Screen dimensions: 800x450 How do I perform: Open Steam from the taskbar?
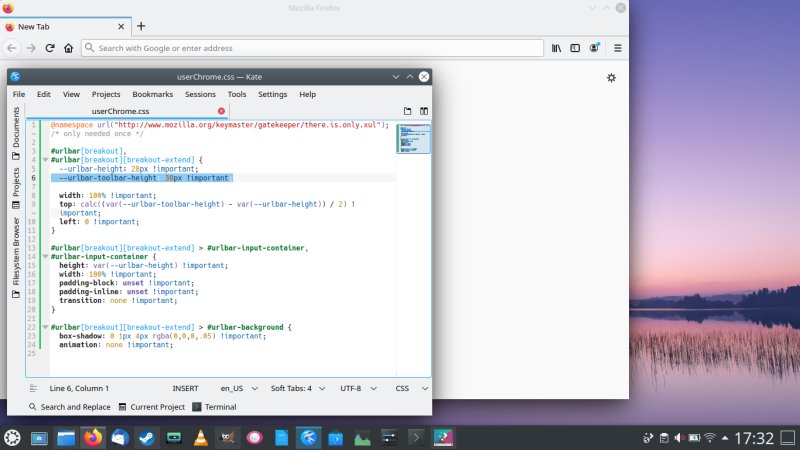click(147, 437)
